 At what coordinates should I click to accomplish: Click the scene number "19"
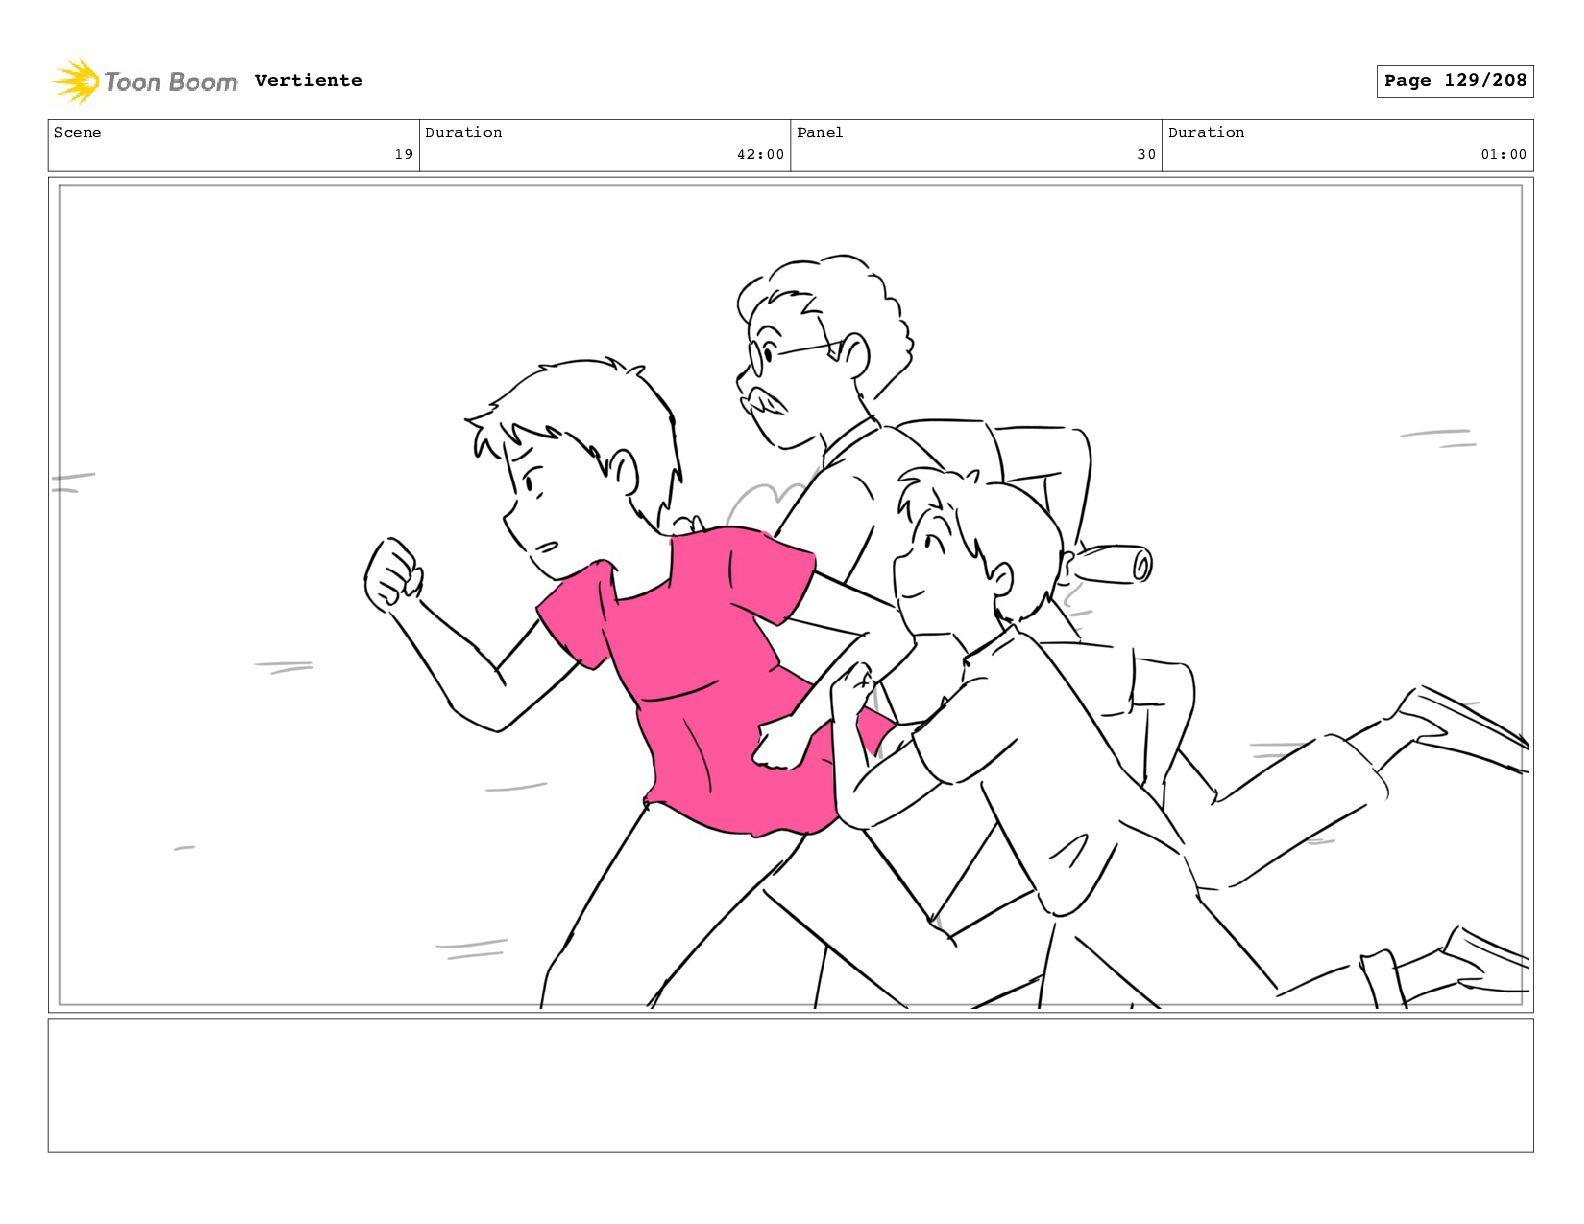pyautogui.click(x=403, y=154)
